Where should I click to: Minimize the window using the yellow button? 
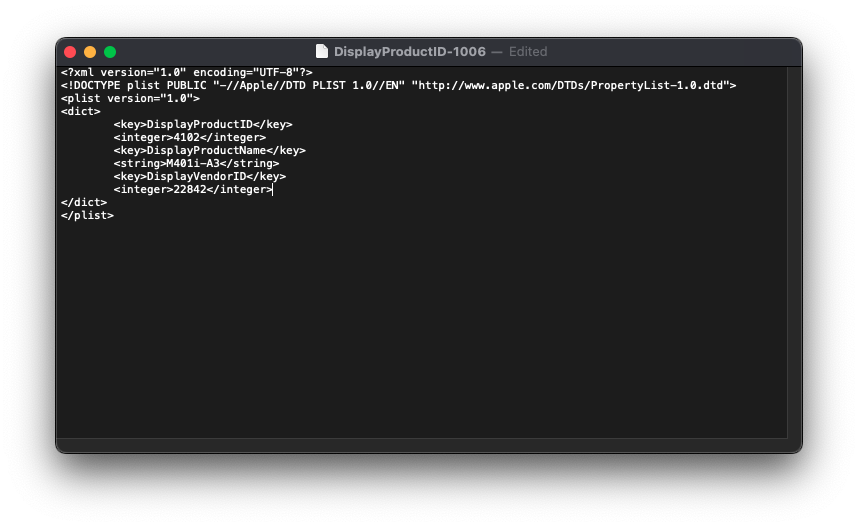(x=90, y=52)
